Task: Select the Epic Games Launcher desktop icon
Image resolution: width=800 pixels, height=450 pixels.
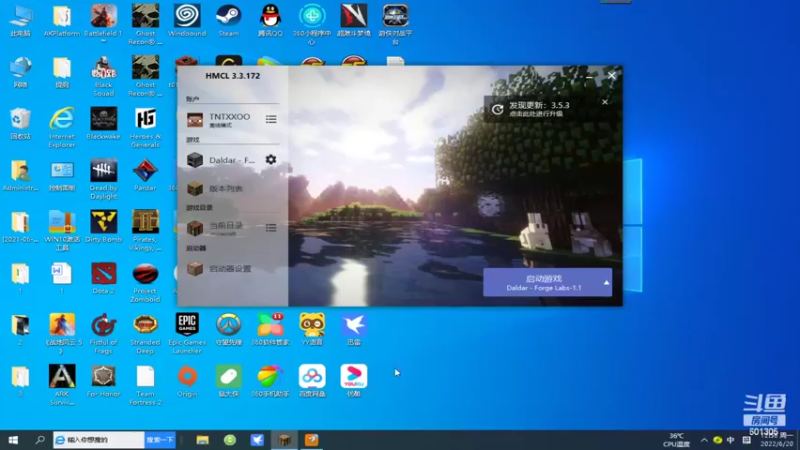Action: coord(187,334)
